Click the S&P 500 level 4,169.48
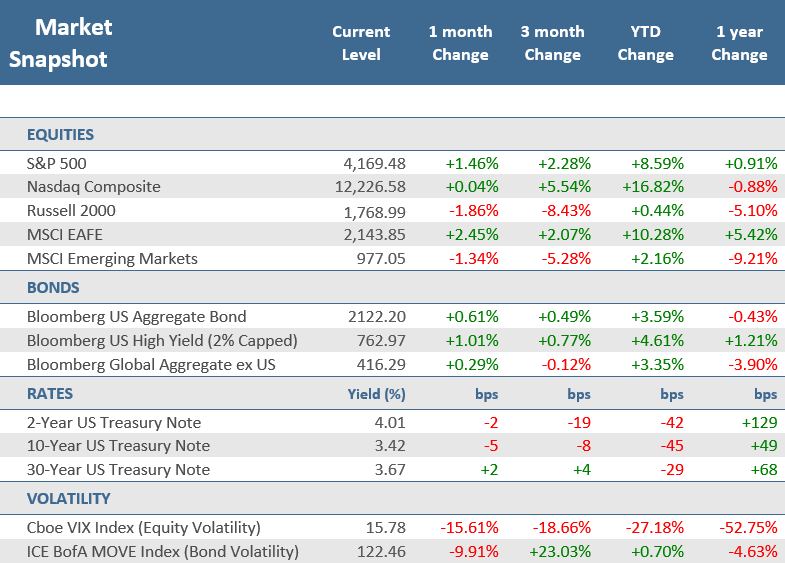The image size is (785, 563). pyautogui.click(x=374, y=164)
